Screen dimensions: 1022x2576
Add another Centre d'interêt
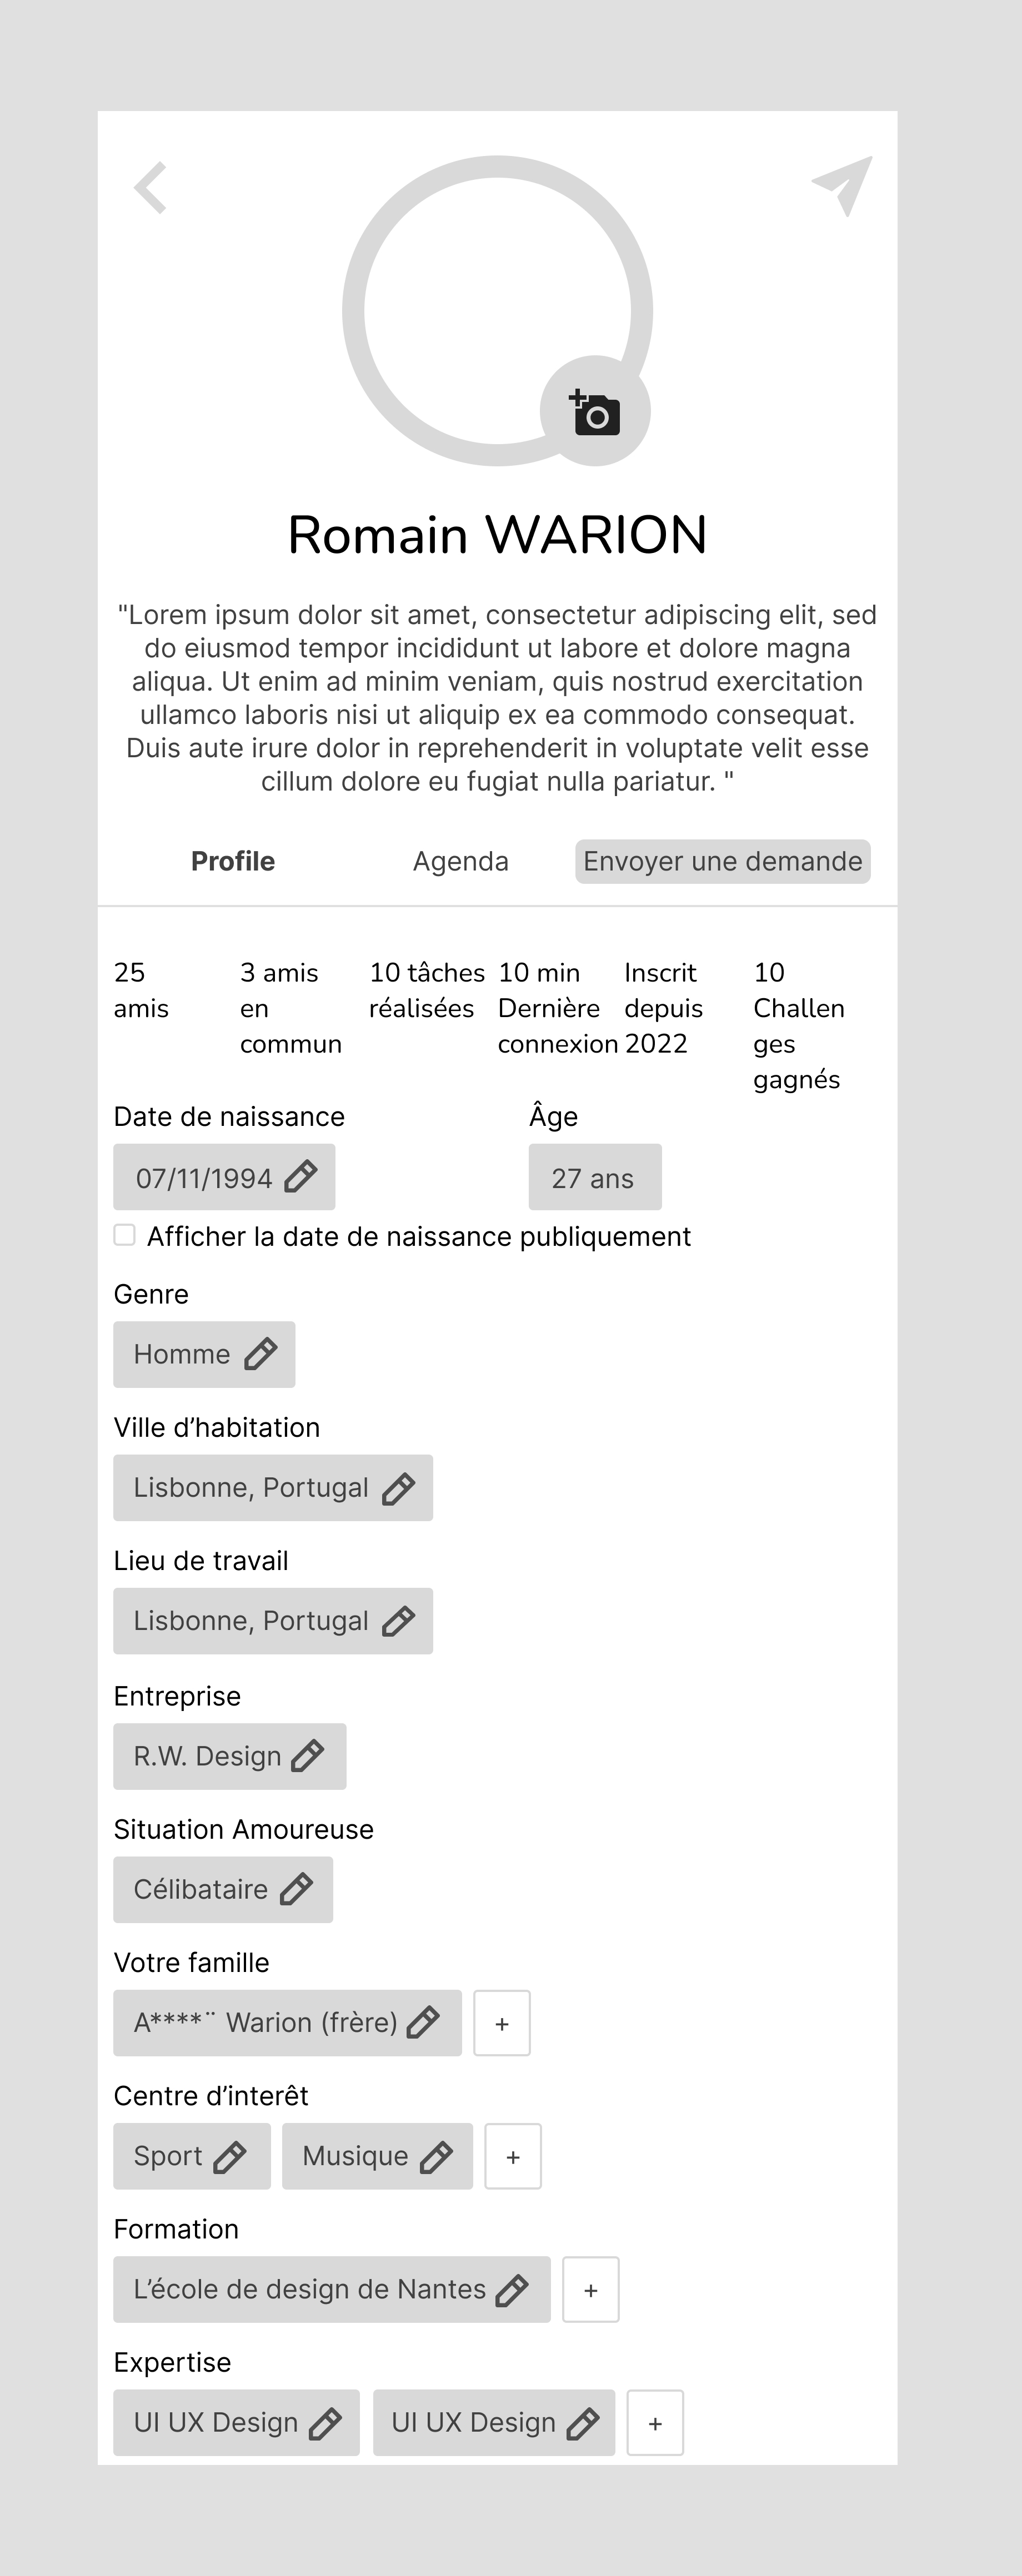click(513, 2156)
